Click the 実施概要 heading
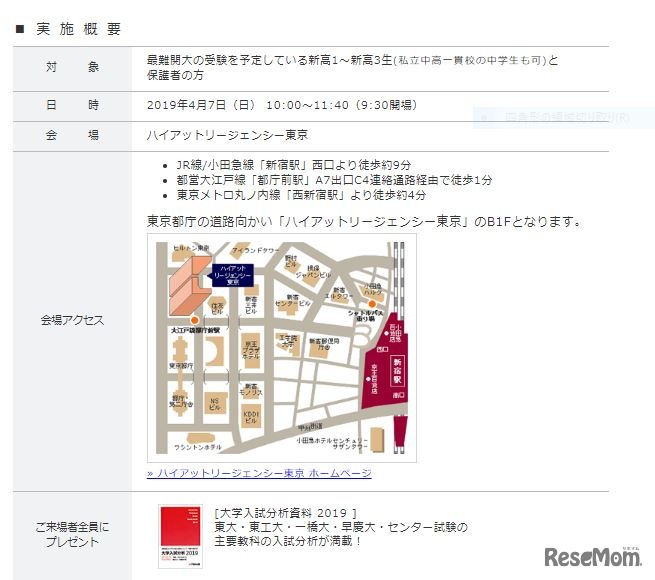 pyautogui.click(x=79, y=29)
